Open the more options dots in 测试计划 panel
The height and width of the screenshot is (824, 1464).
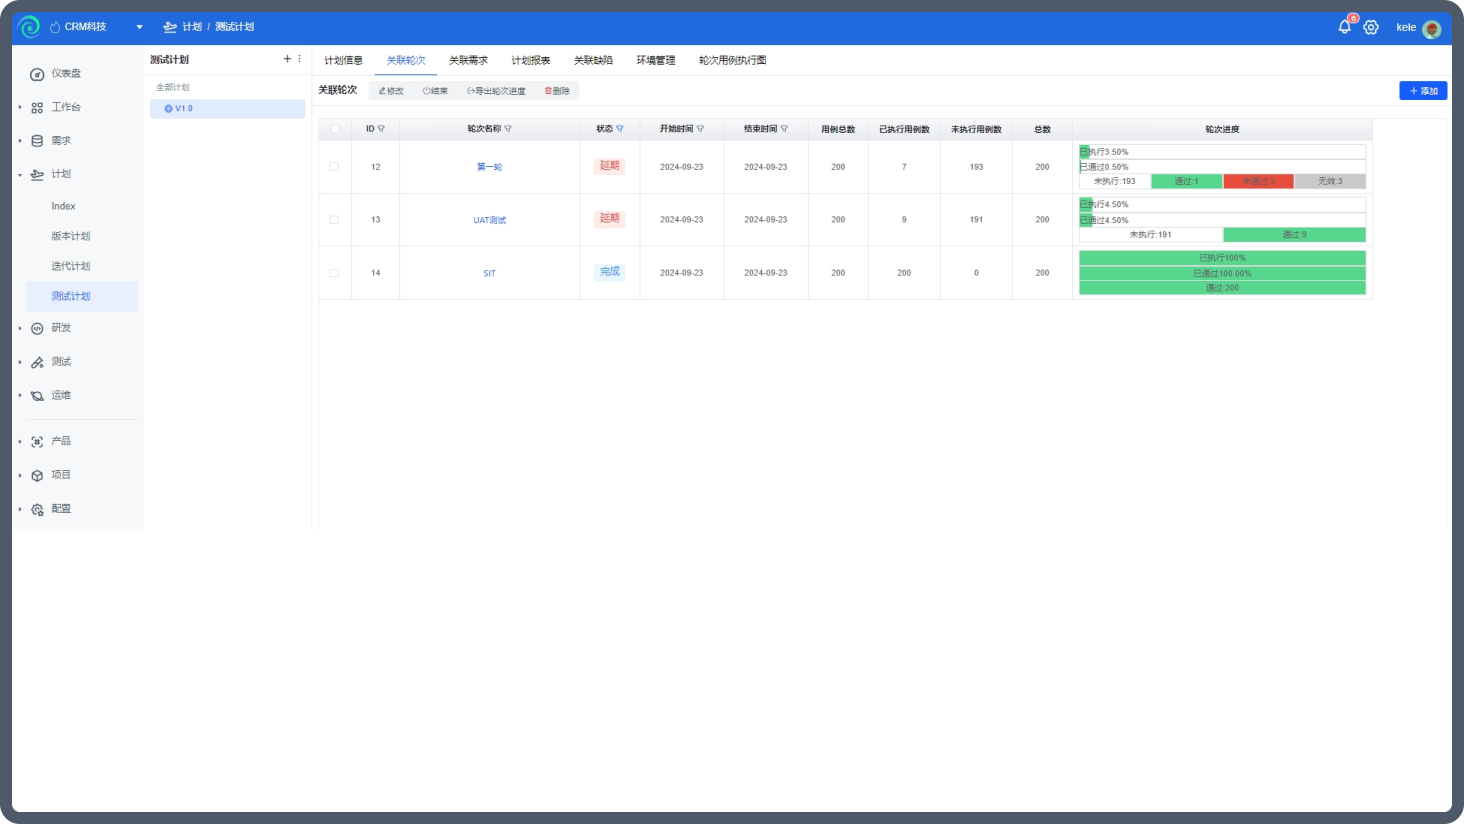click(299, 59)
